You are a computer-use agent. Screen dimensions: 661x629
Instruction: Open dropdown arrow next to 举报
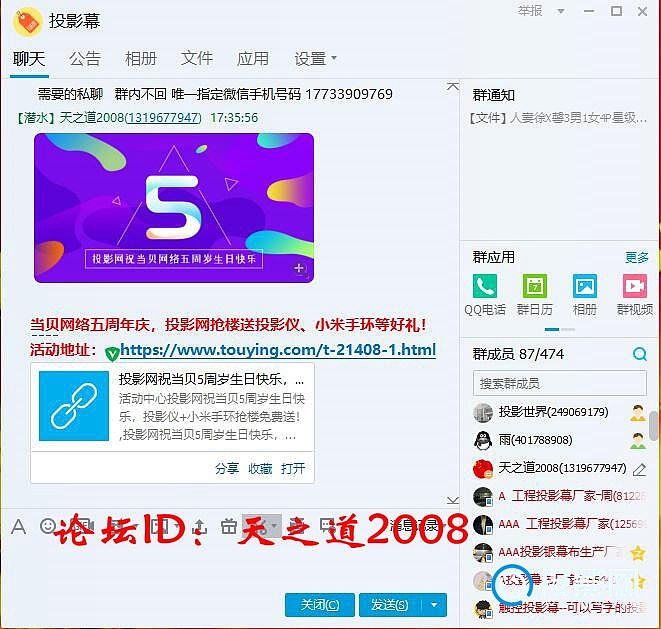(561, 11)
